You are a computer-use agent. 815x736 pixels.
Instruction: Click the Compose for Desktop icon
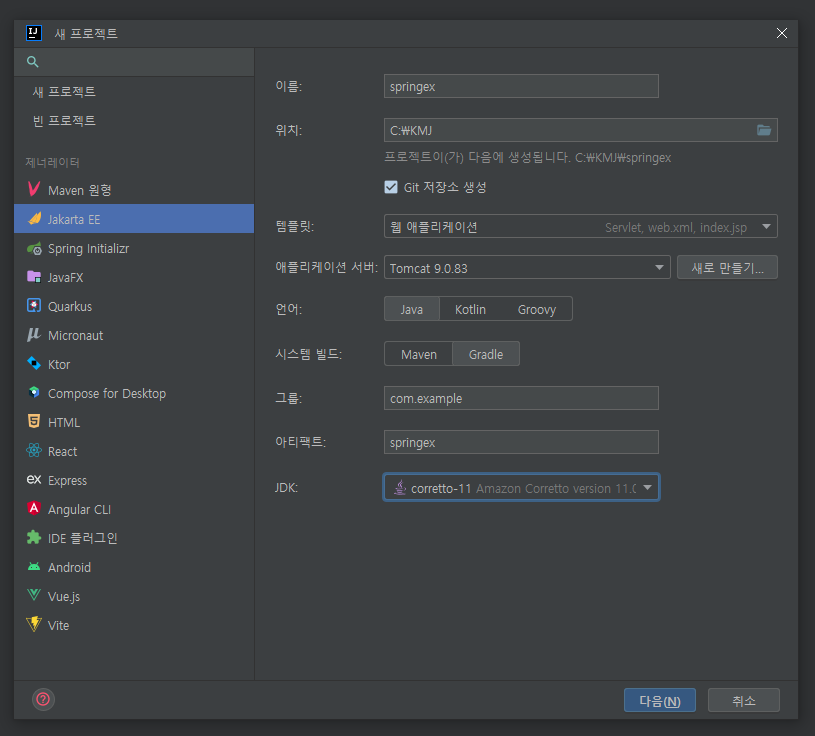34,393
